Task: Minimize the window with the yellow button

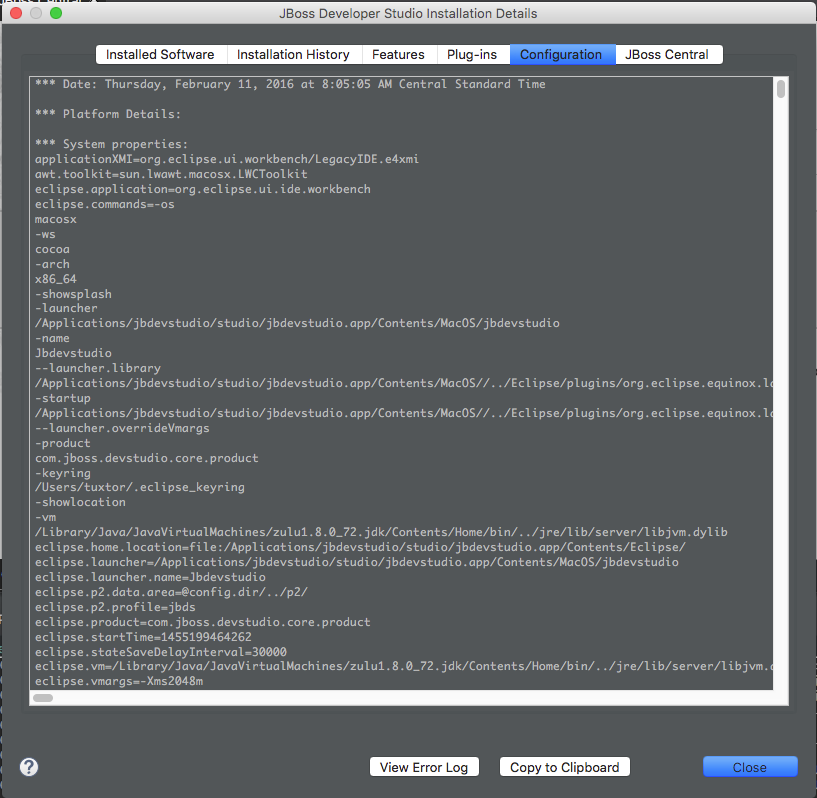Action: pos(36,13)
